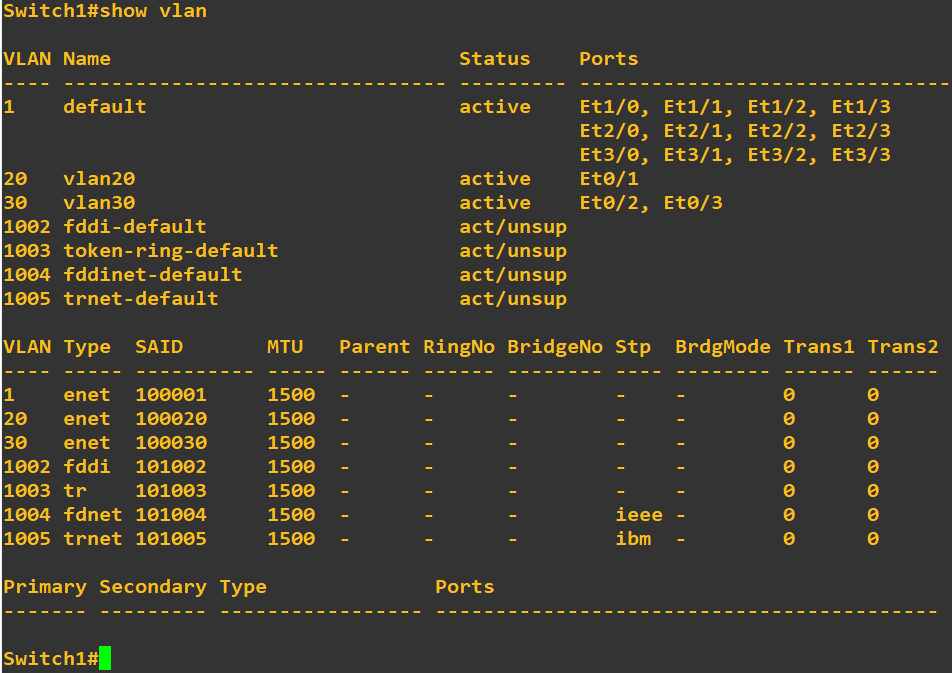The height and width of the screenshot is (673, 952).
Task: Click the 'vlan20' name entry
Action: (99, 179)
